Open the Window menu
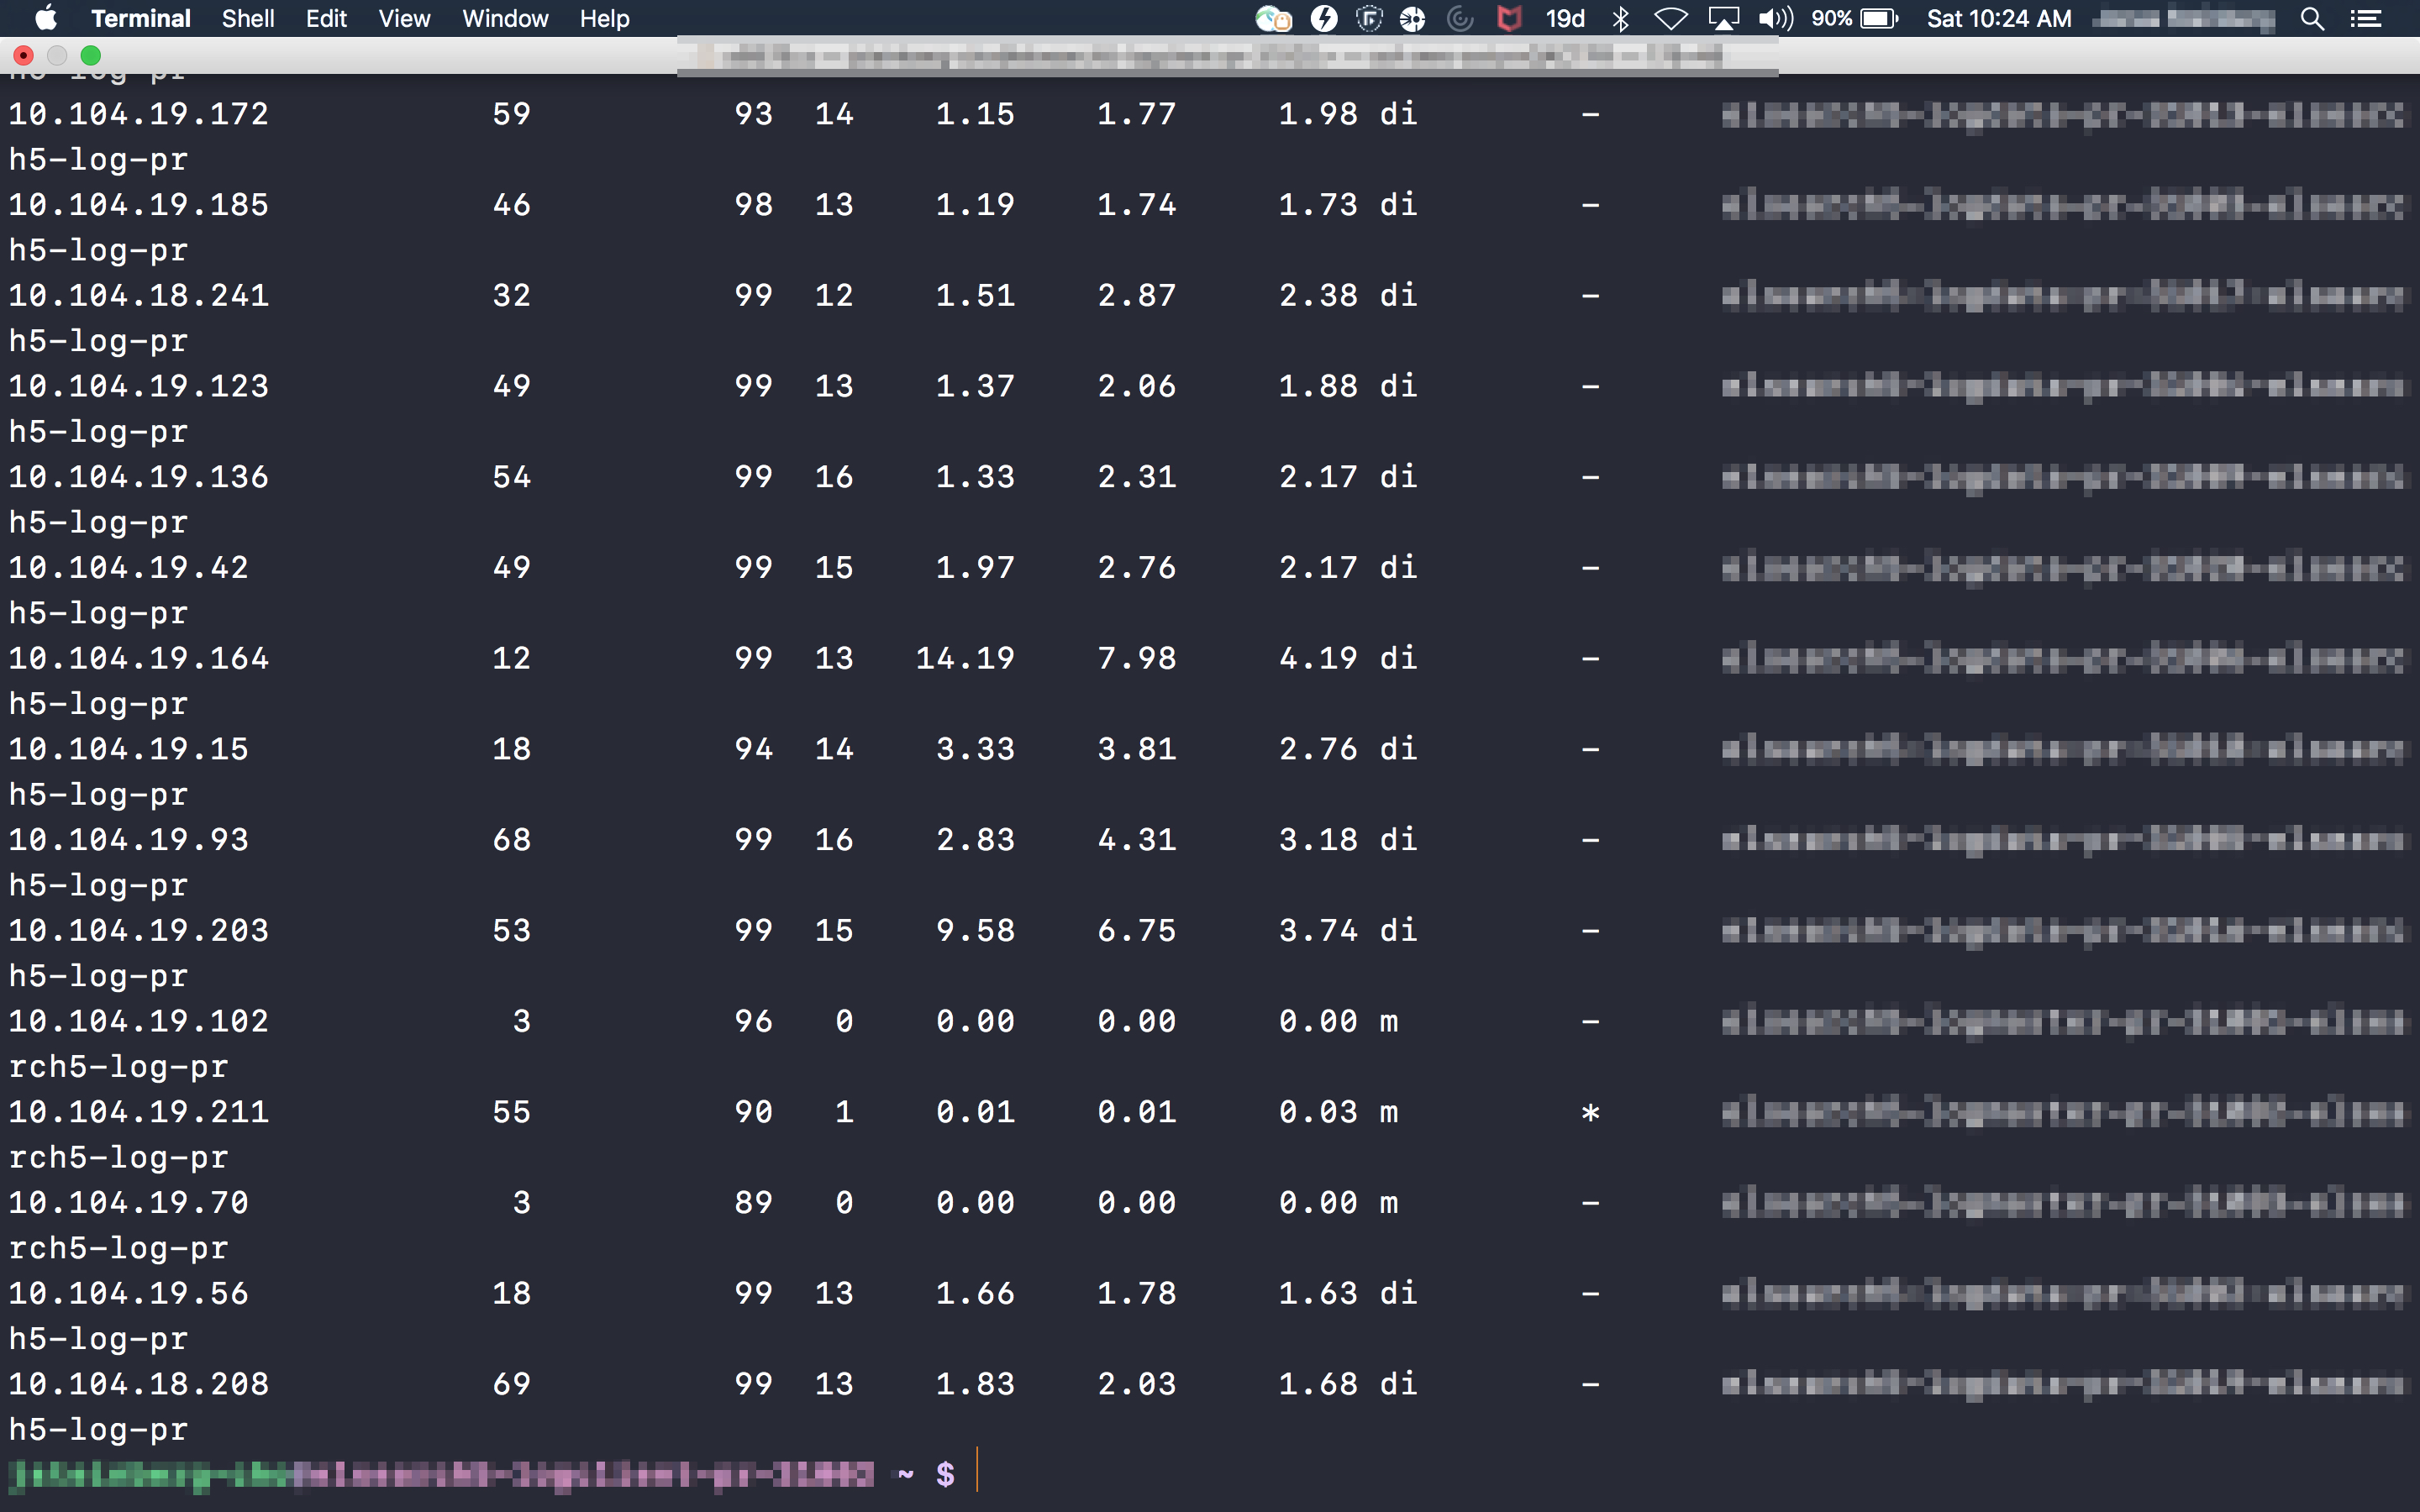2420x1512 pixels. point(504,18)
